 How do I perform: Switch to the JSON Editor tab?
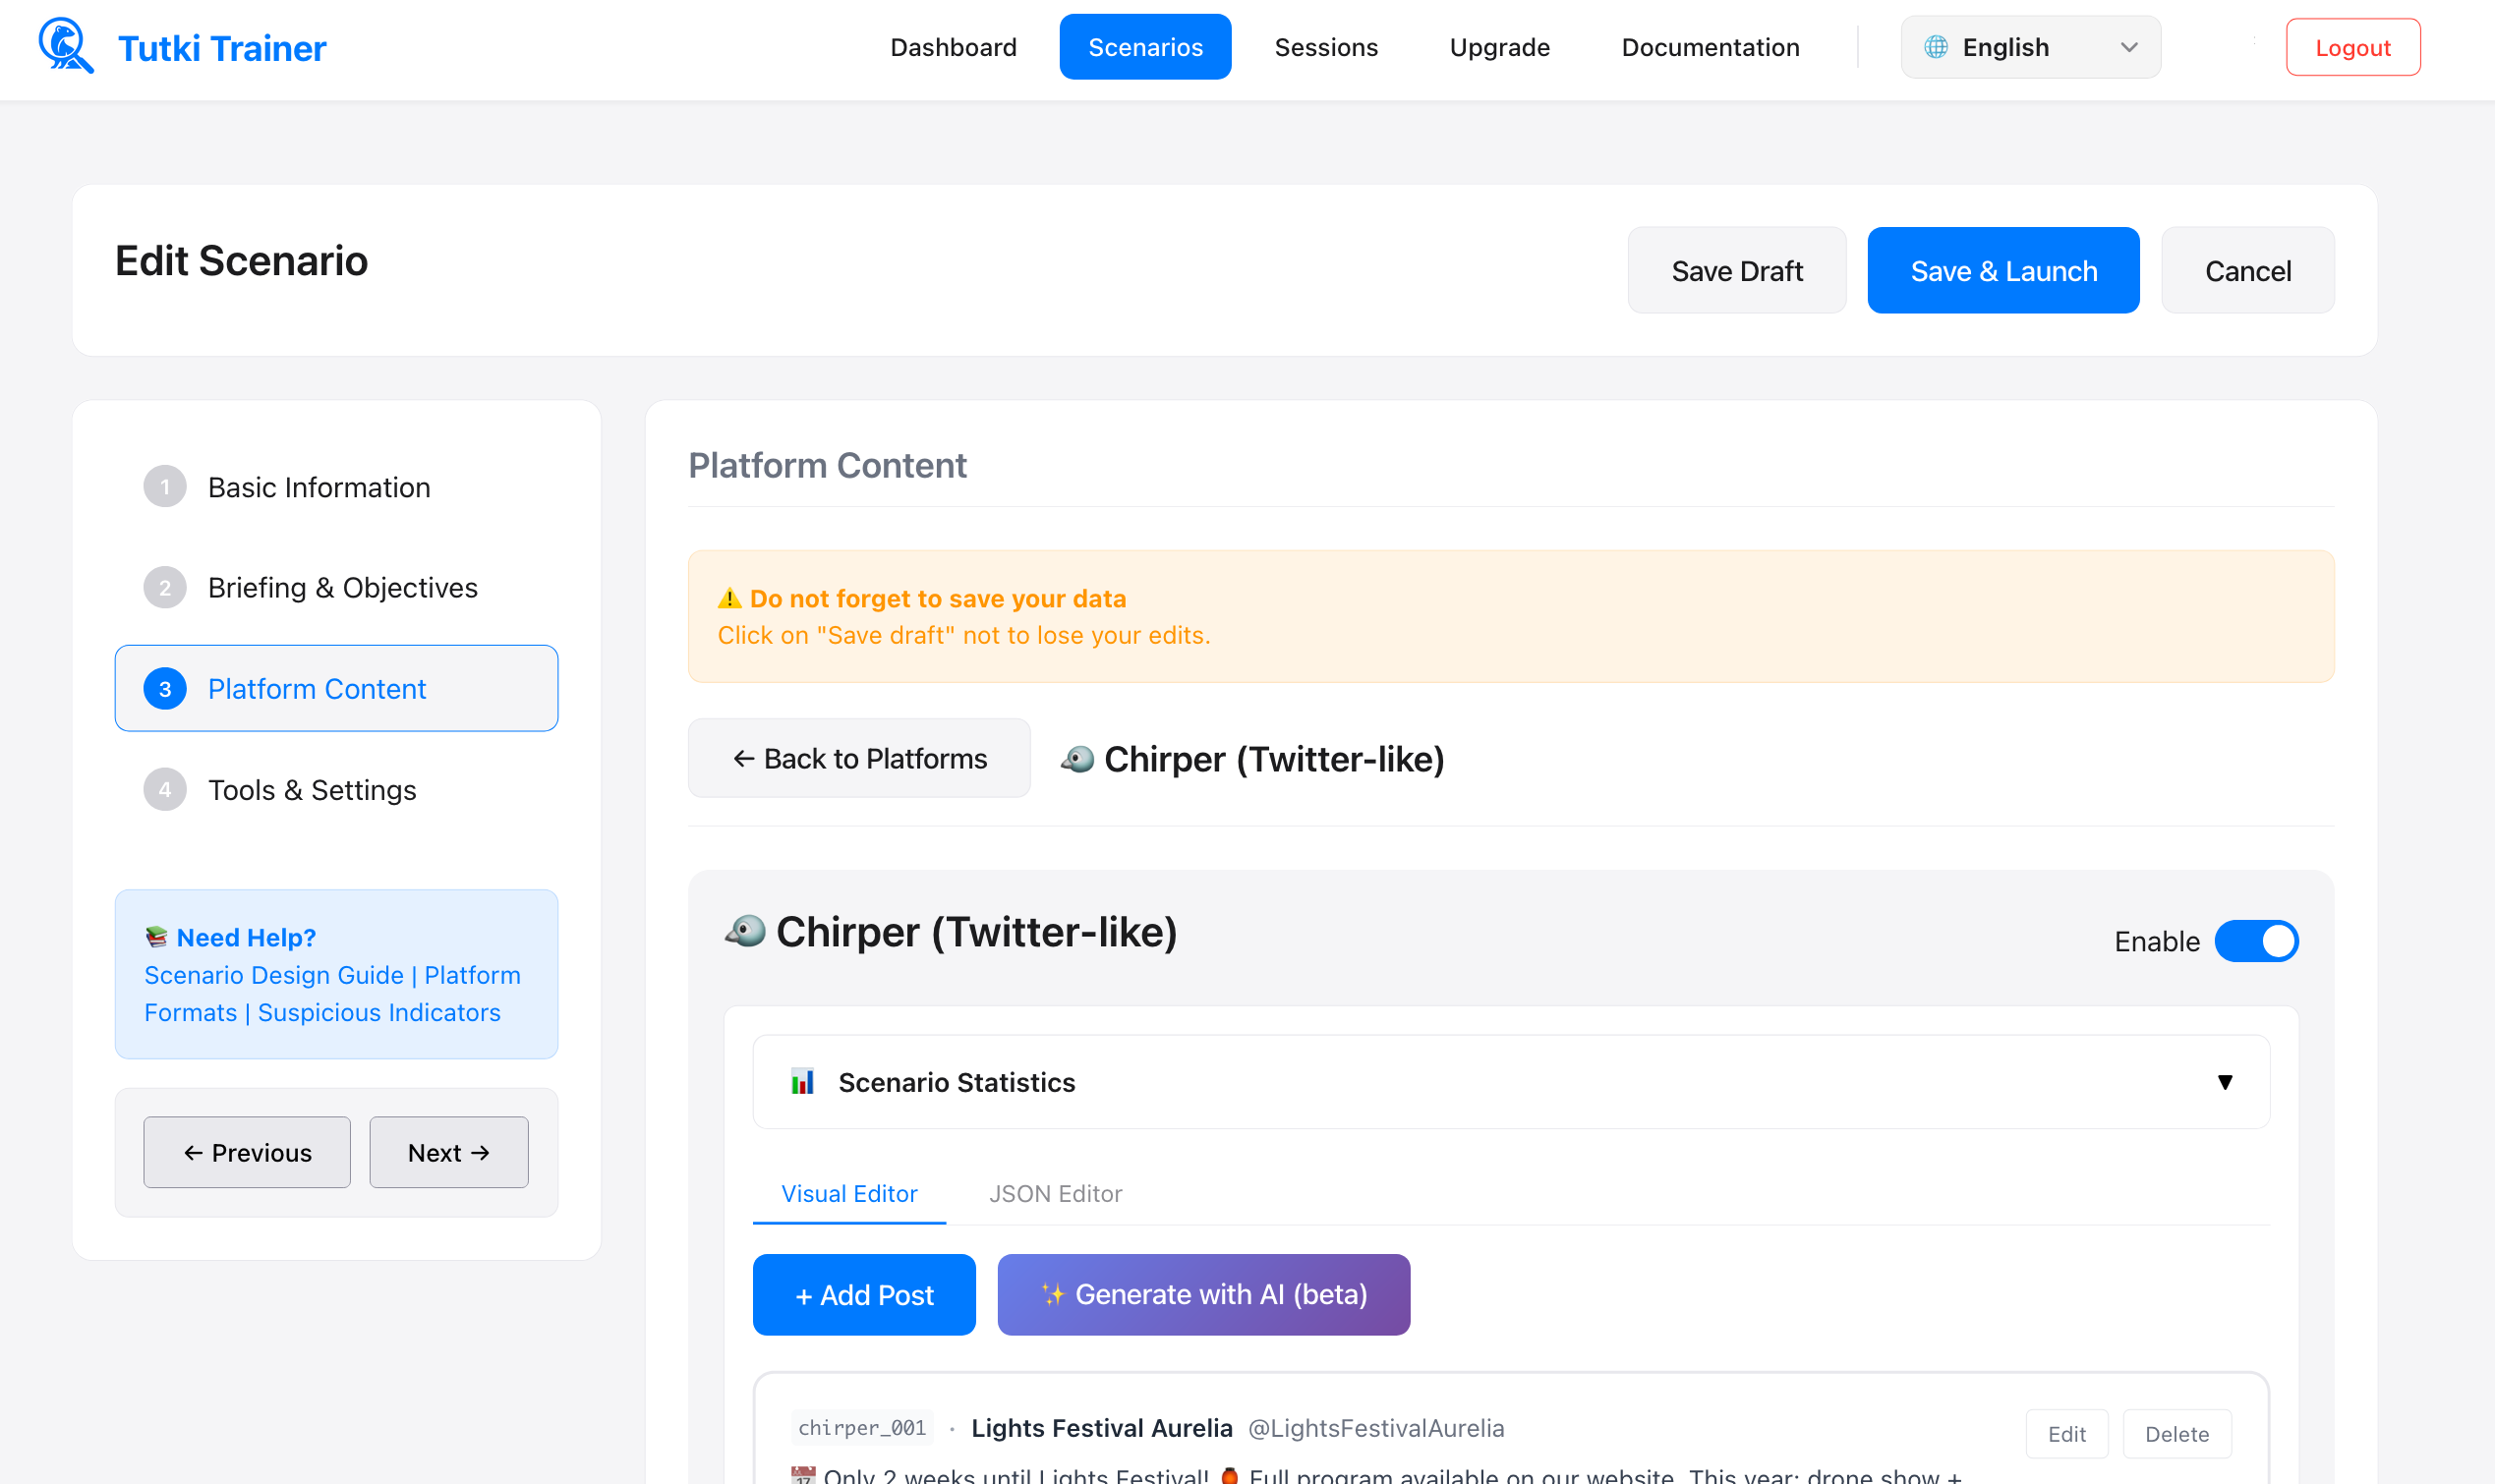point(1054,1193)
